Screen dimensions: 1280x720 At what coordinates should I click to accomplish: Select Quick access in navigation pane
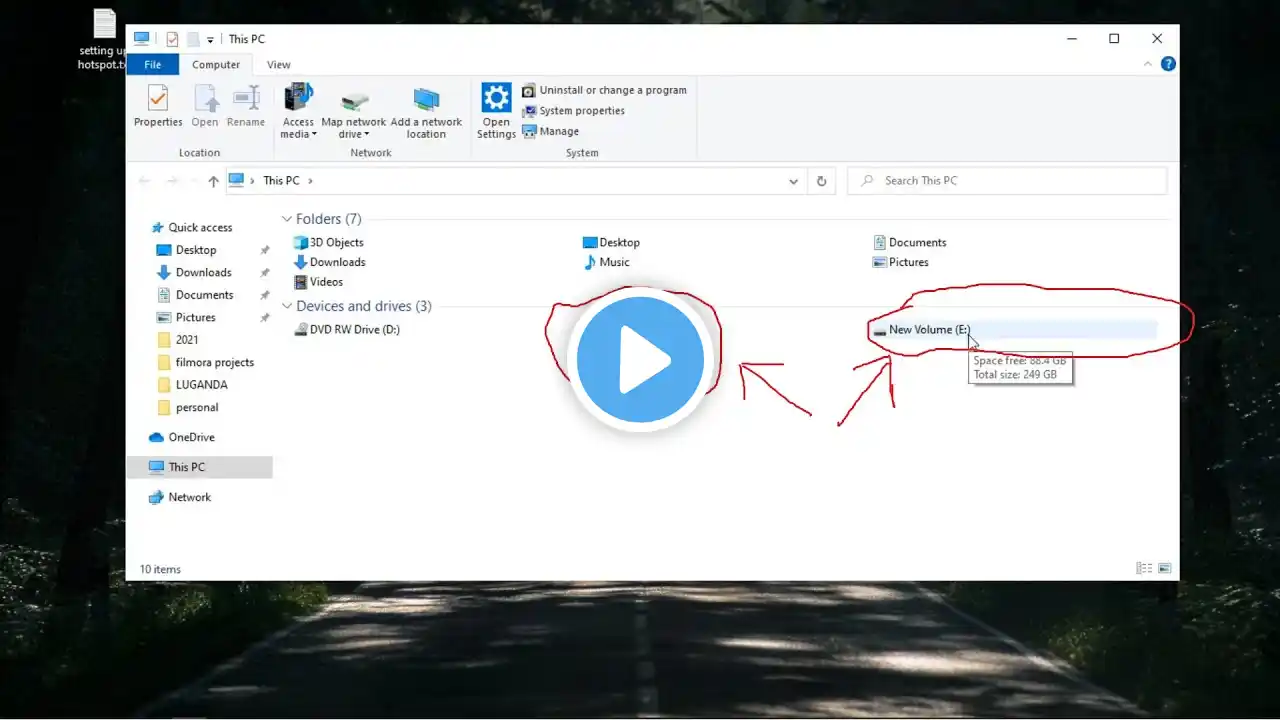[x=190, y=228]
